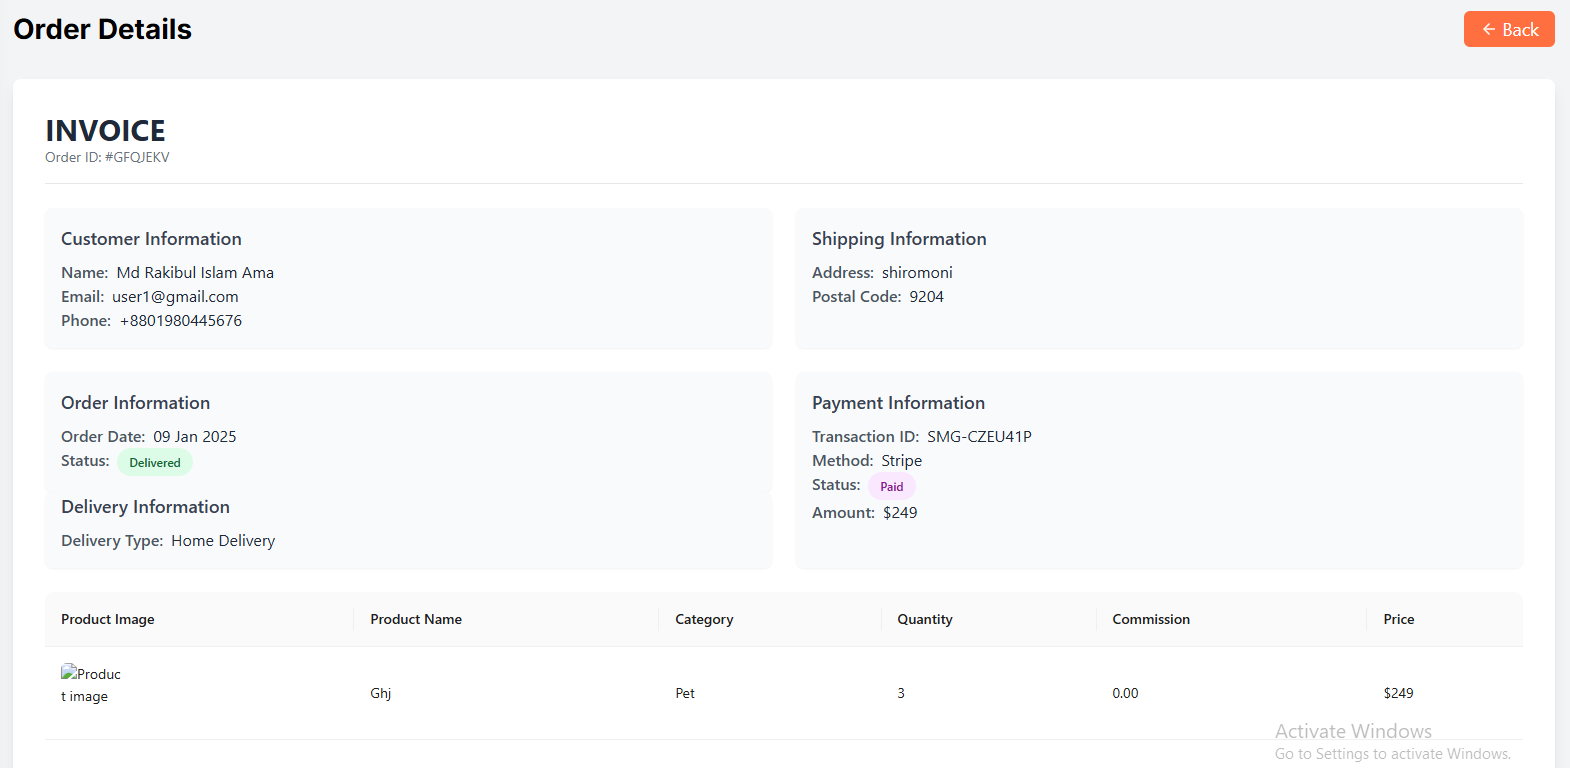Click the broken product image thumbnail
Screen dimensions: 1570x768
[90, 685]
